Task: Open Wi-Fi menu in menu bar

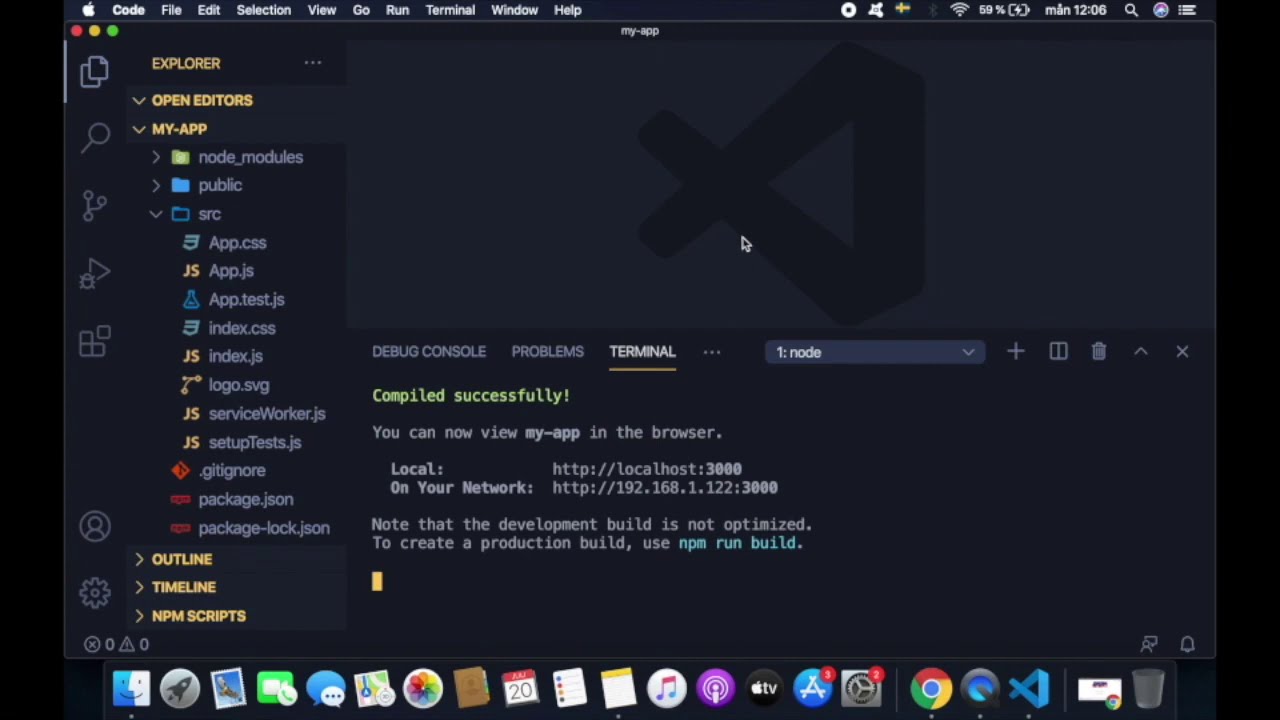Action: pyautogui.click(x=959, y=10)
